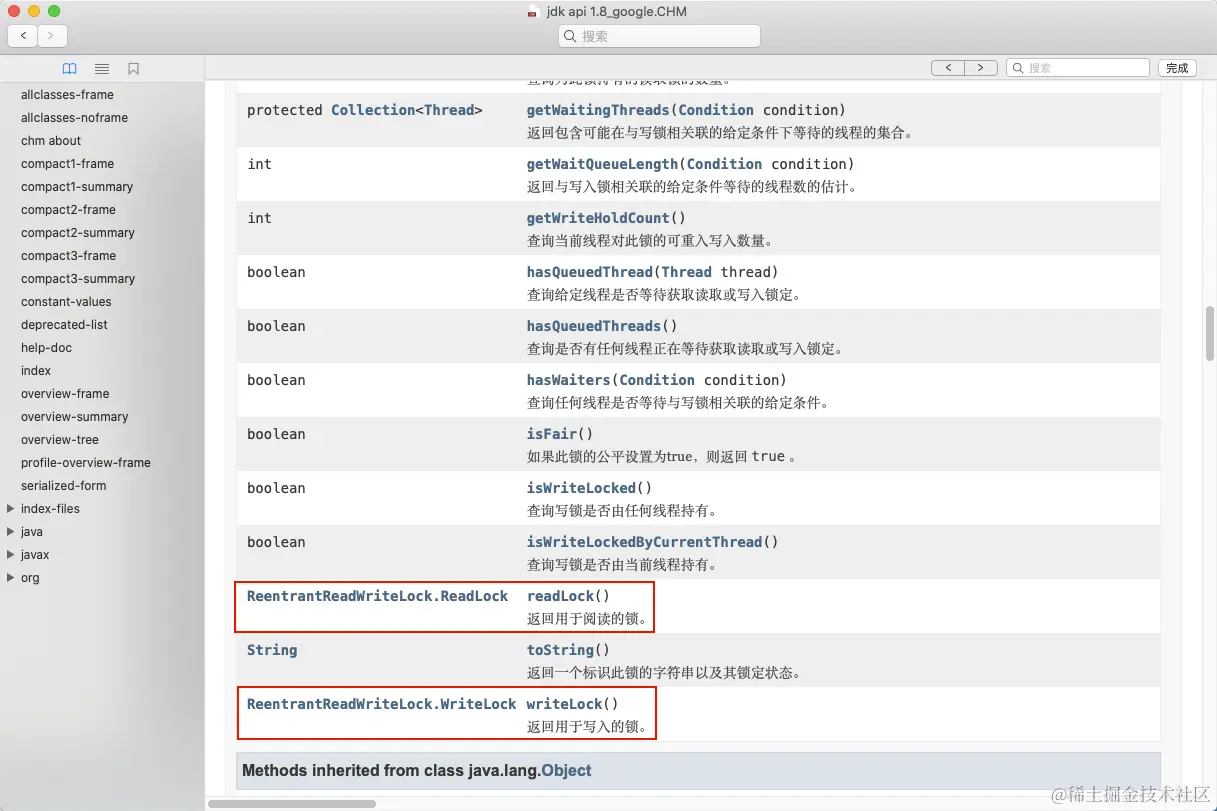Viewport: 1217px width, 811px height.
Task: Open help-doc in sidebar
Action: (46, 348)
